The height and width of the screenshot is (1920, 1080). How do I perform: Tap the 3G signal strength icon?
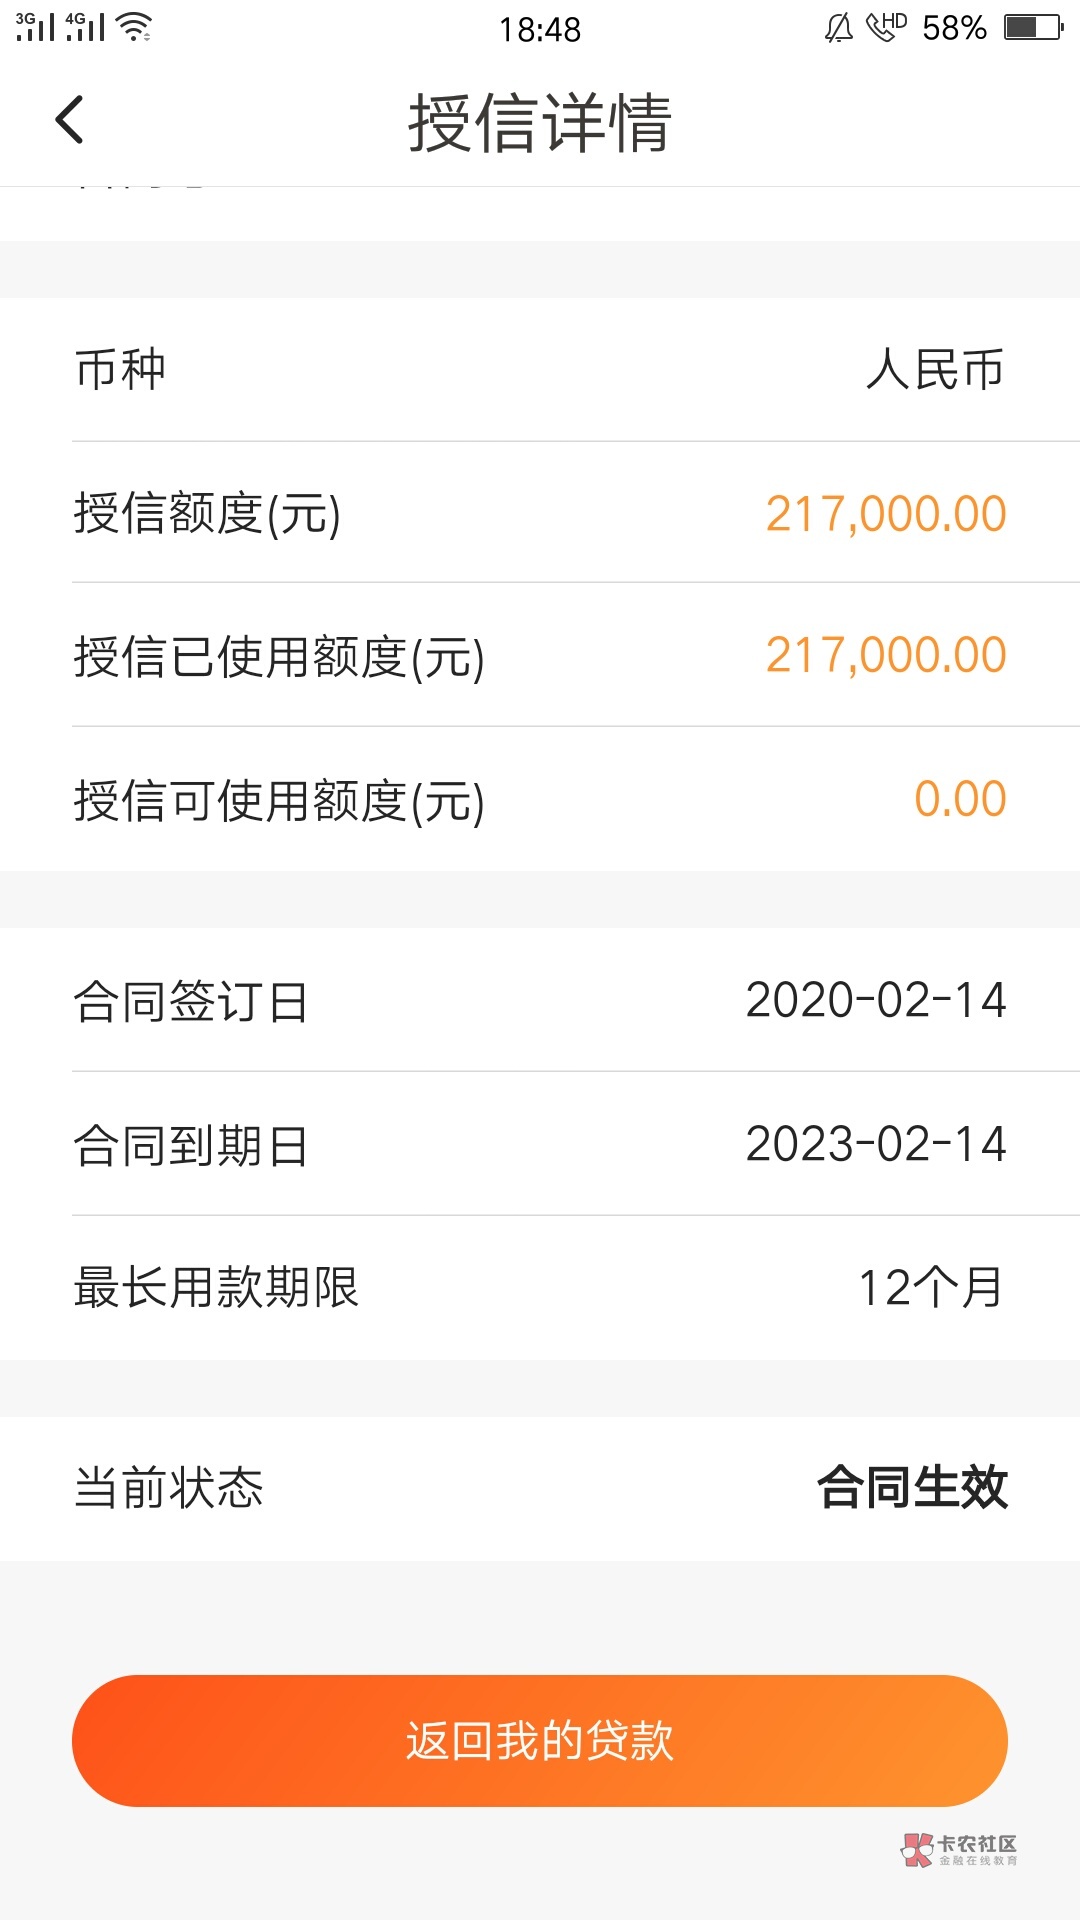pyautogui.click(x=35, y=27)
